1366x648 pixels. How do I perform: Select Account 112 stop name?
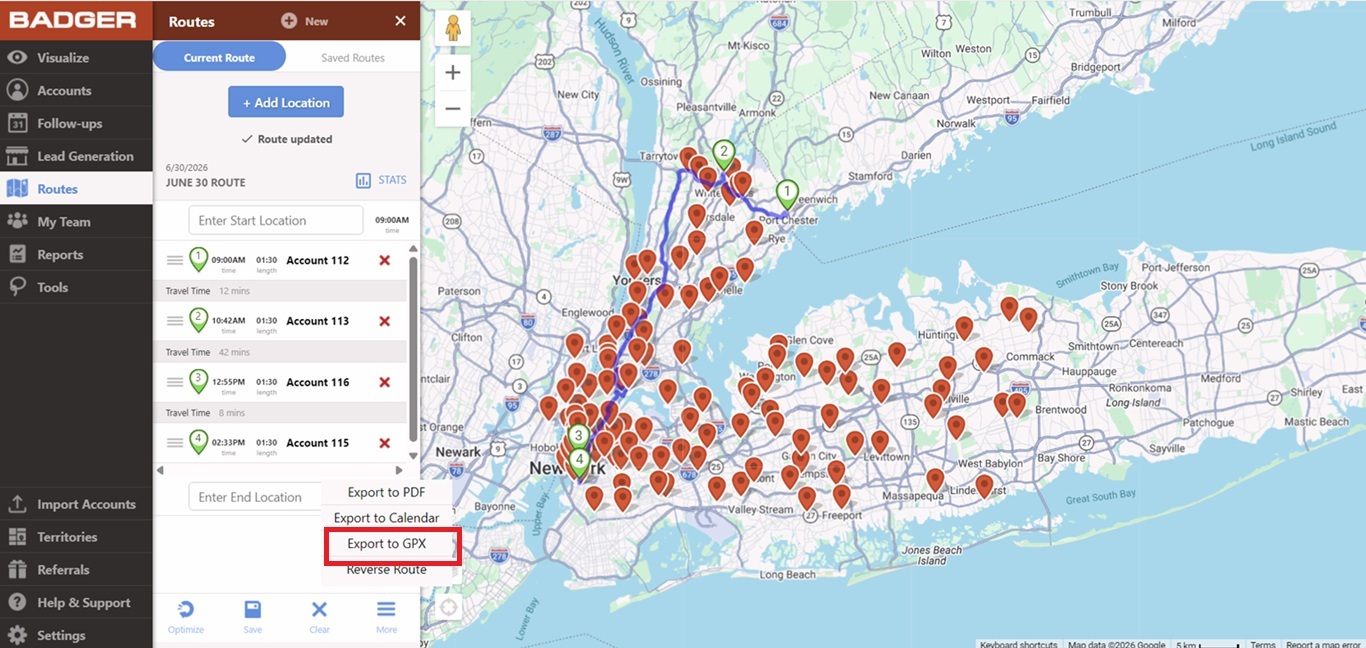317,260
